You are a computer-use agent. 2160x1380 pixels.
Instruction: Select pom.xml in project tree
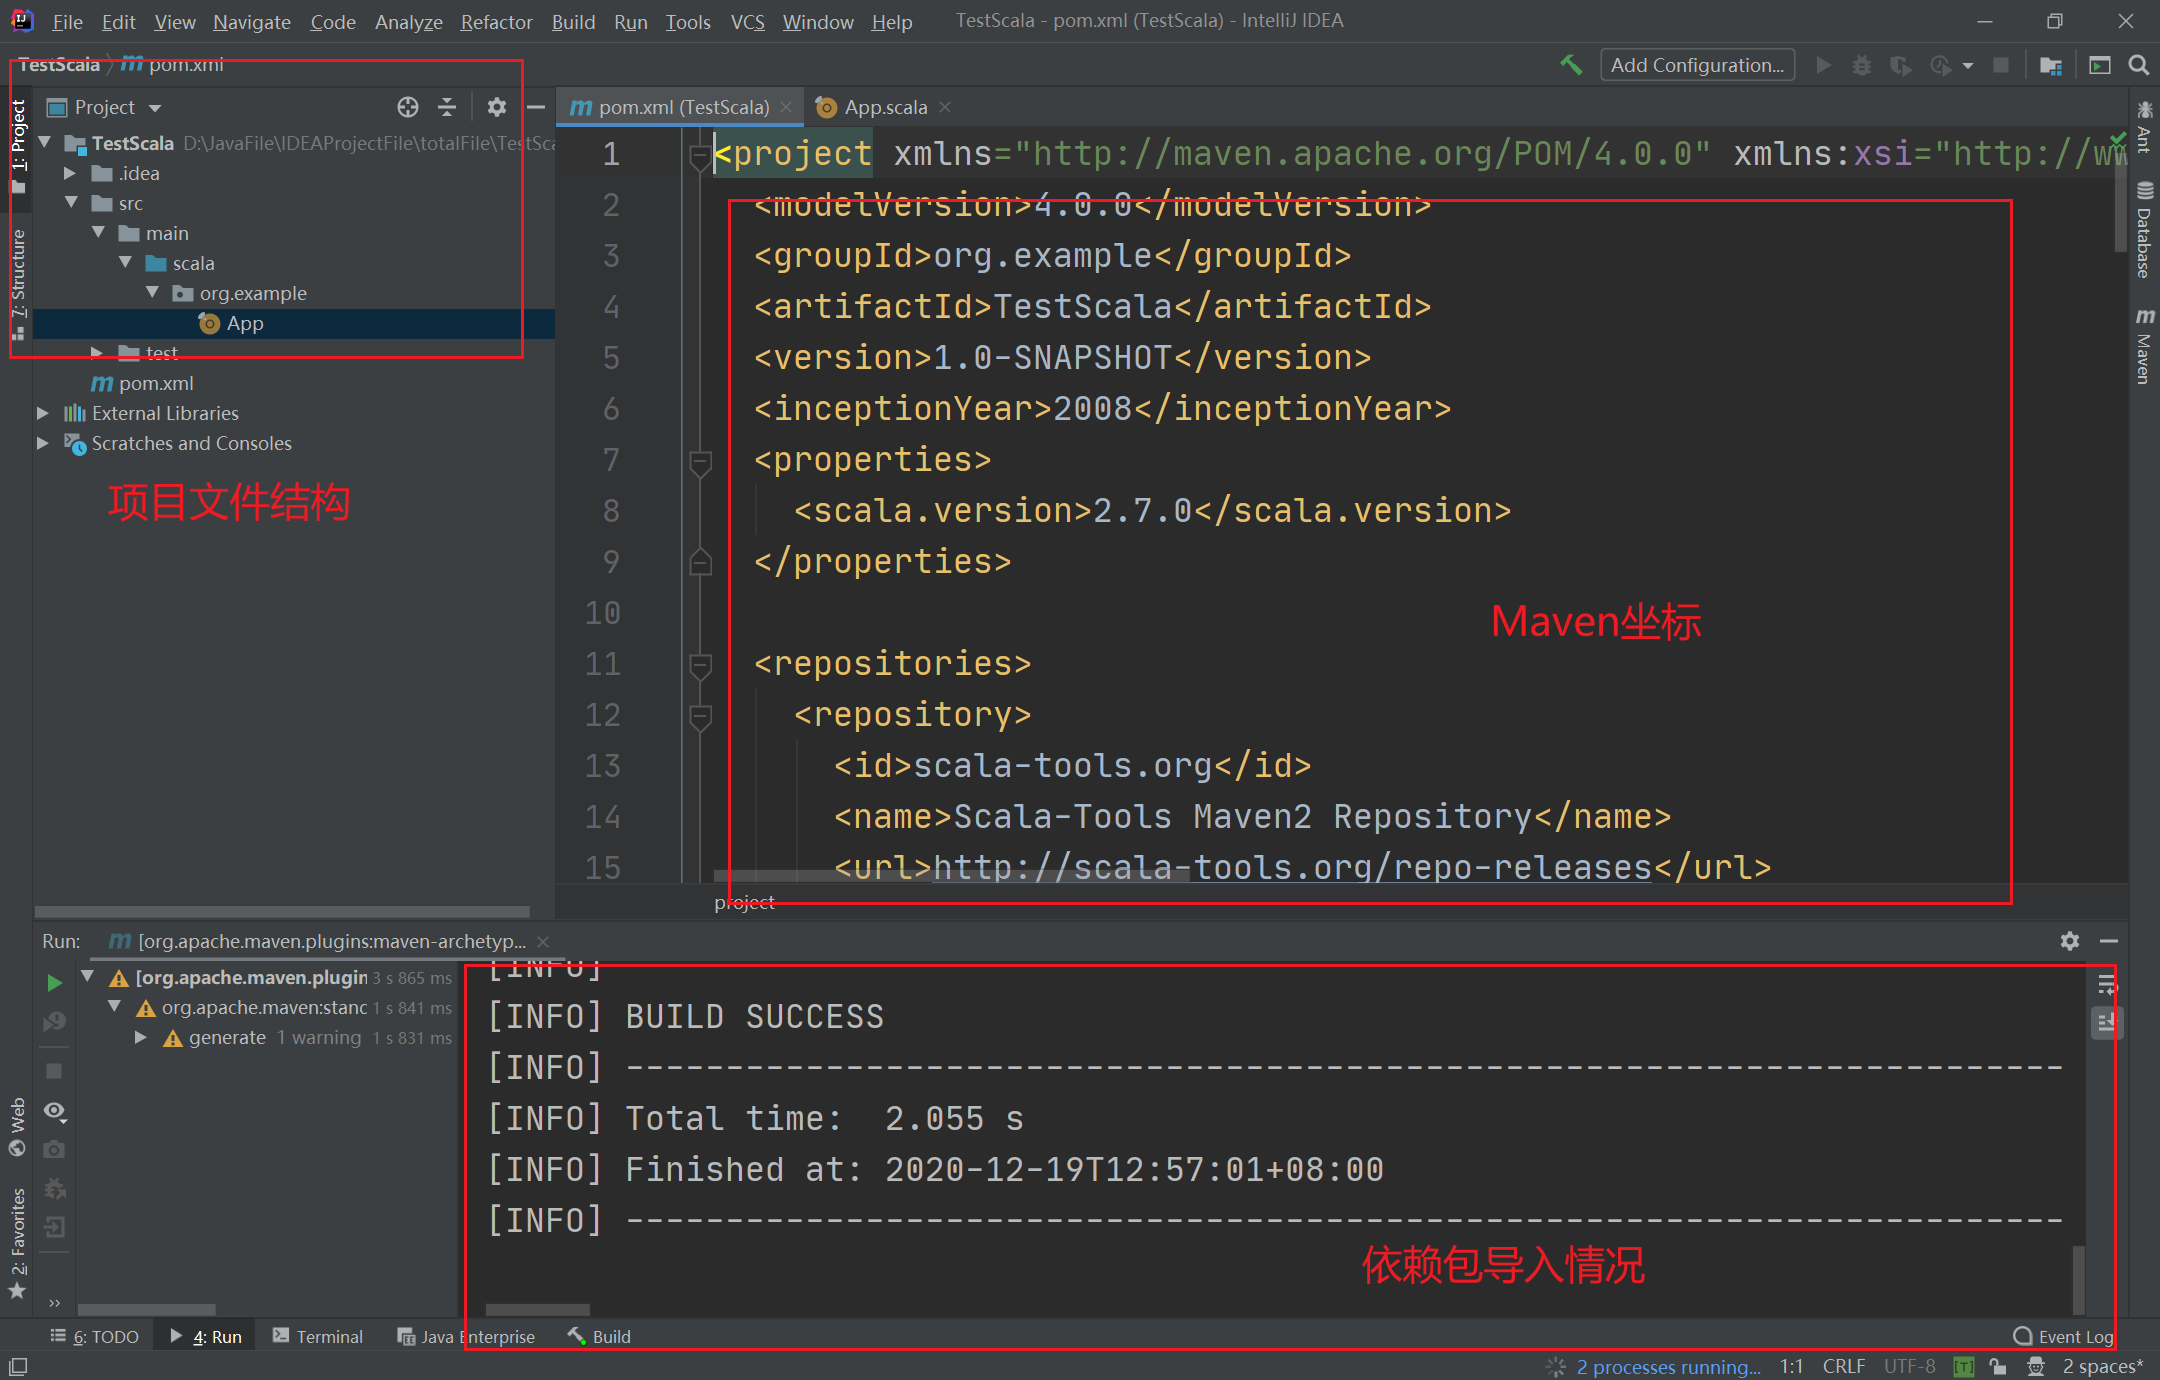[x=142, y=383]
